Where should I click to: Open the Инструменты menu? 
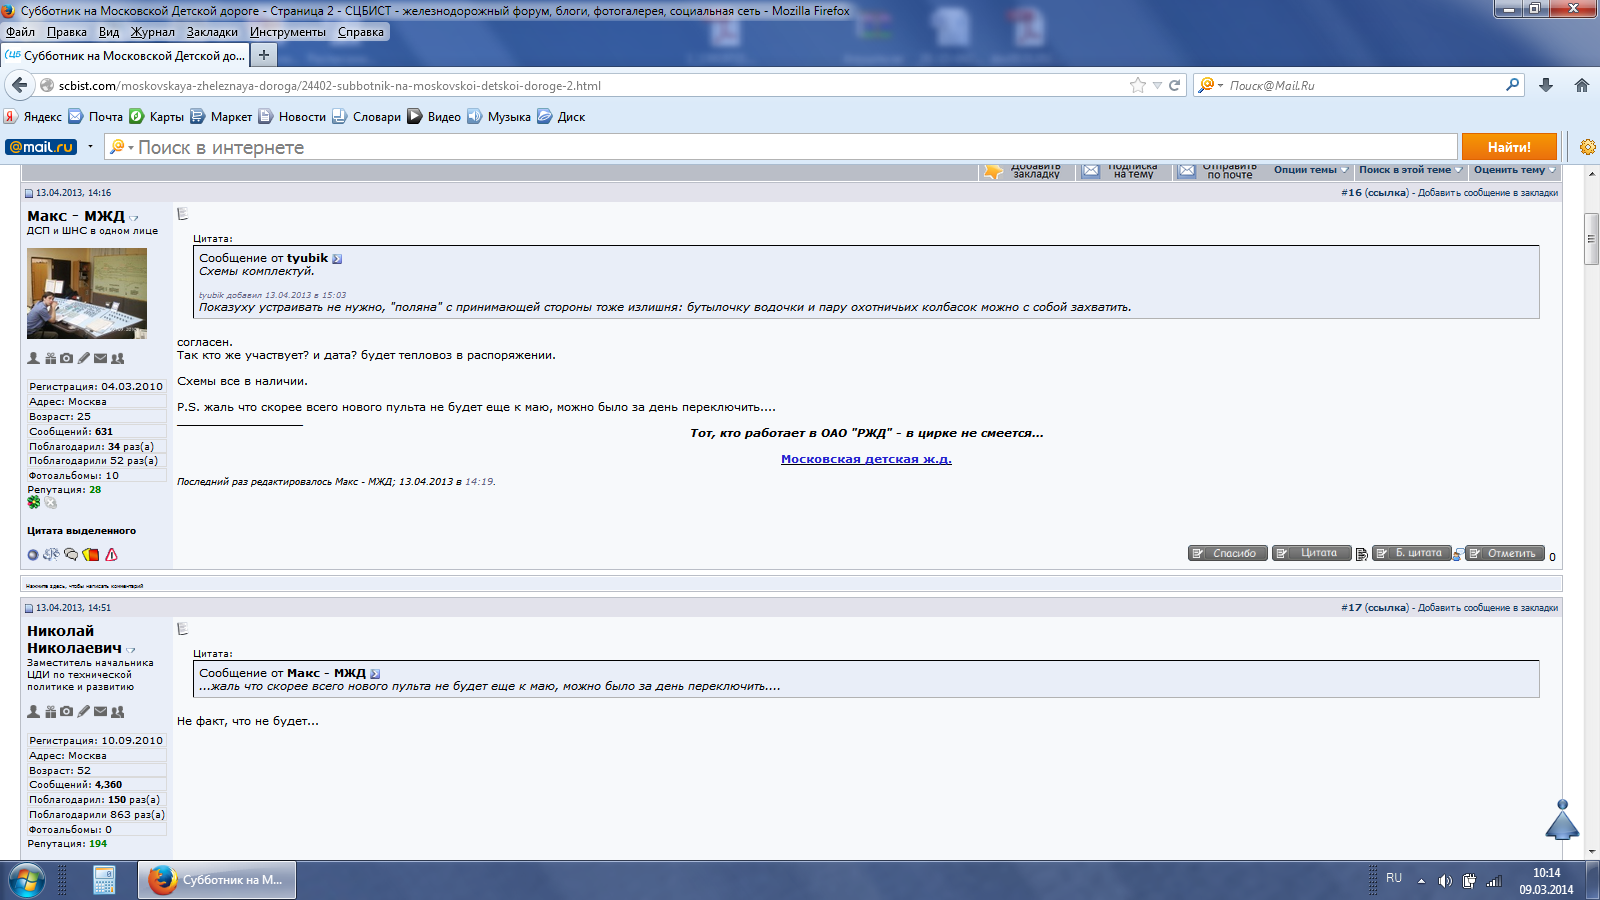click(x=287, y=32)
